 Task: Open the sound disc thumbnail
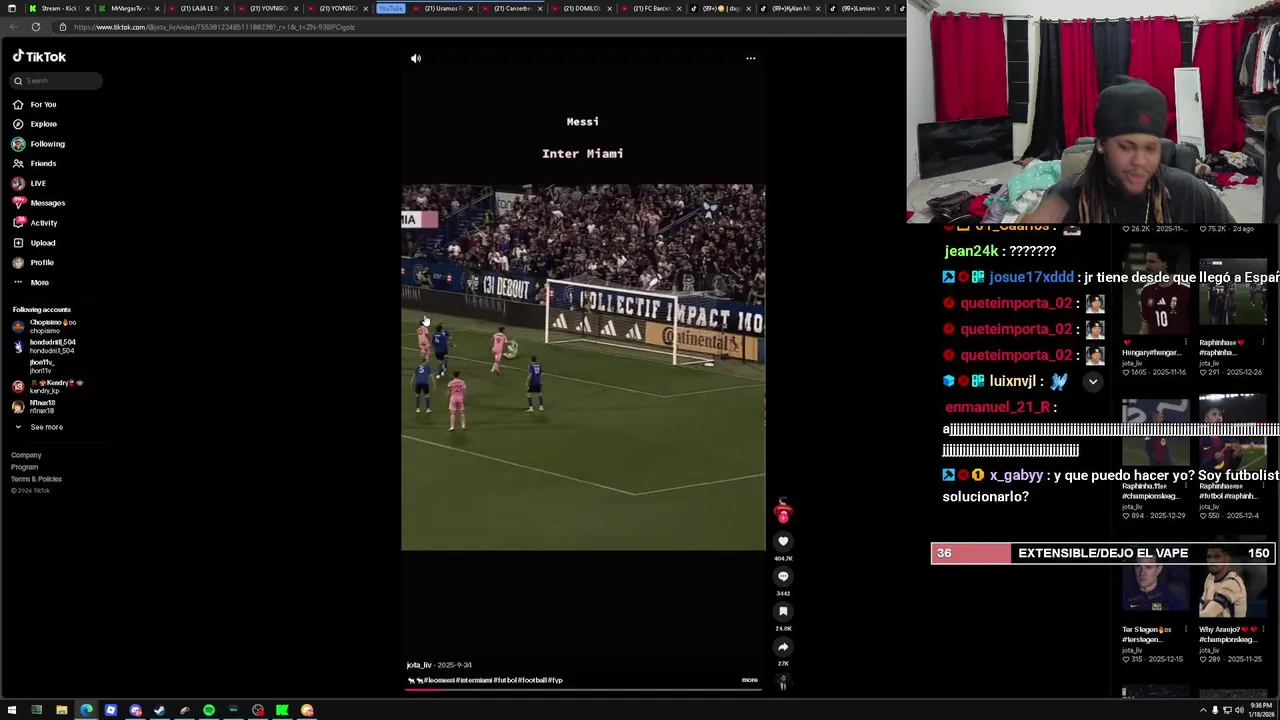point(783,683)
